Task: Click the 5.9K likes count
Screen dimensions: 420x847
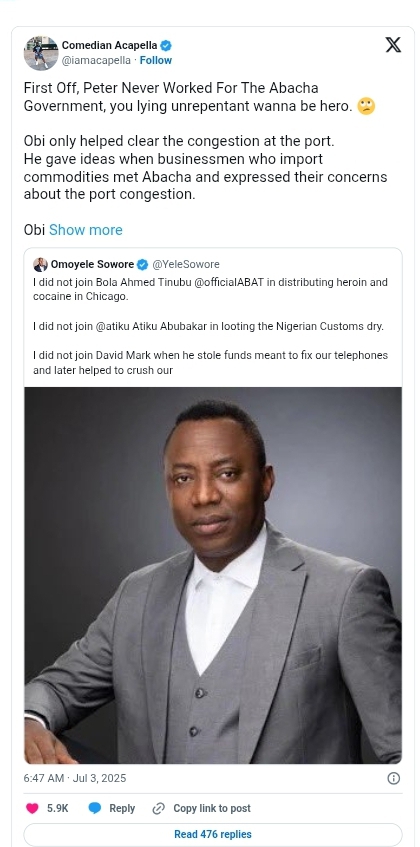Action: pos(58,808)
